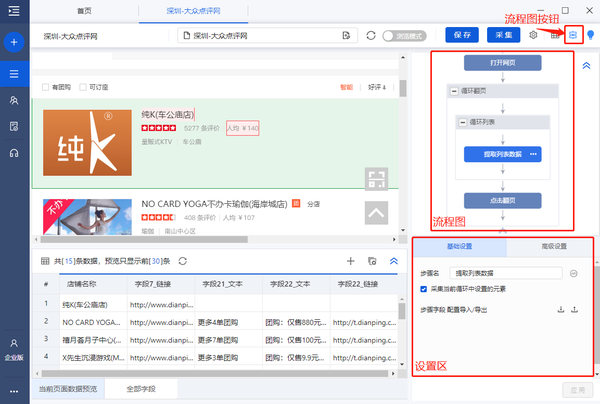Click the export configuration upload icon
Screen dimensions: 600x404
pos(574,310)
